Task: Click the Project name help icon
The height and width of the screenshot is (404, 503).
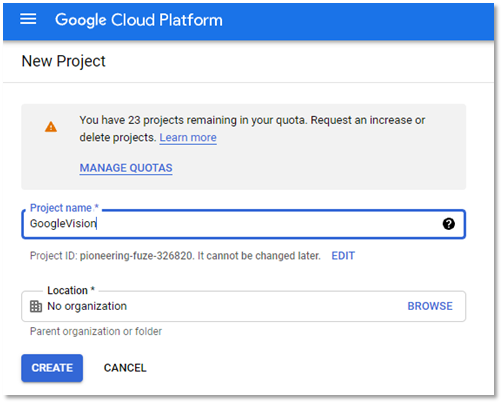Action: pyautogui.click(x=448, y=224)
